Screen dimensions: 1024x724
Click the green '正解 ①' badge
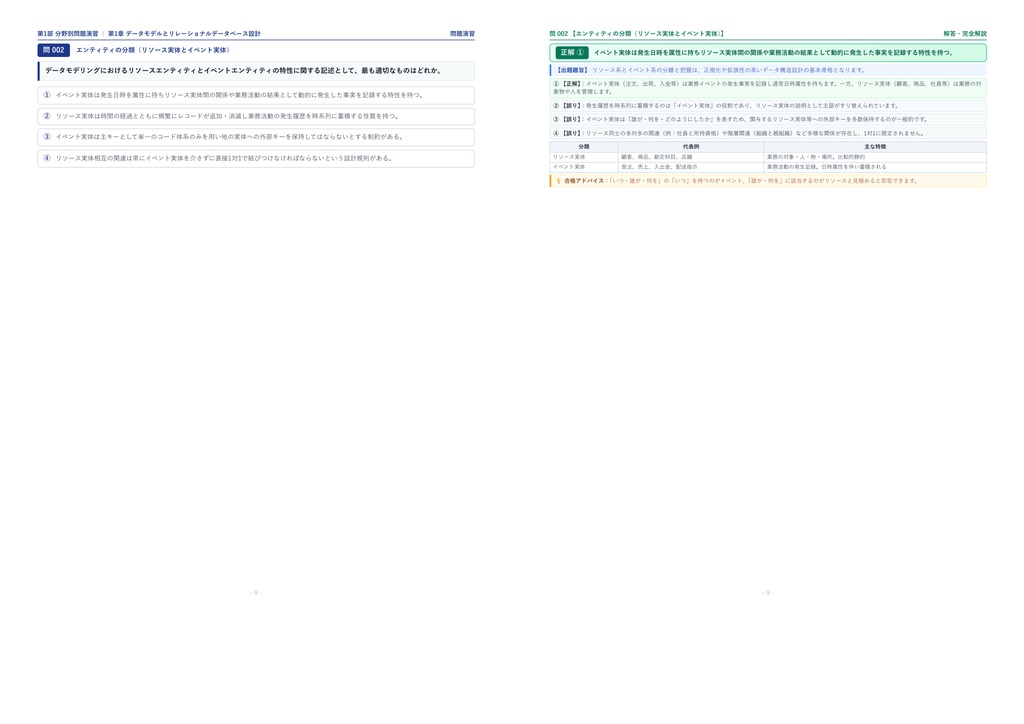572,53
